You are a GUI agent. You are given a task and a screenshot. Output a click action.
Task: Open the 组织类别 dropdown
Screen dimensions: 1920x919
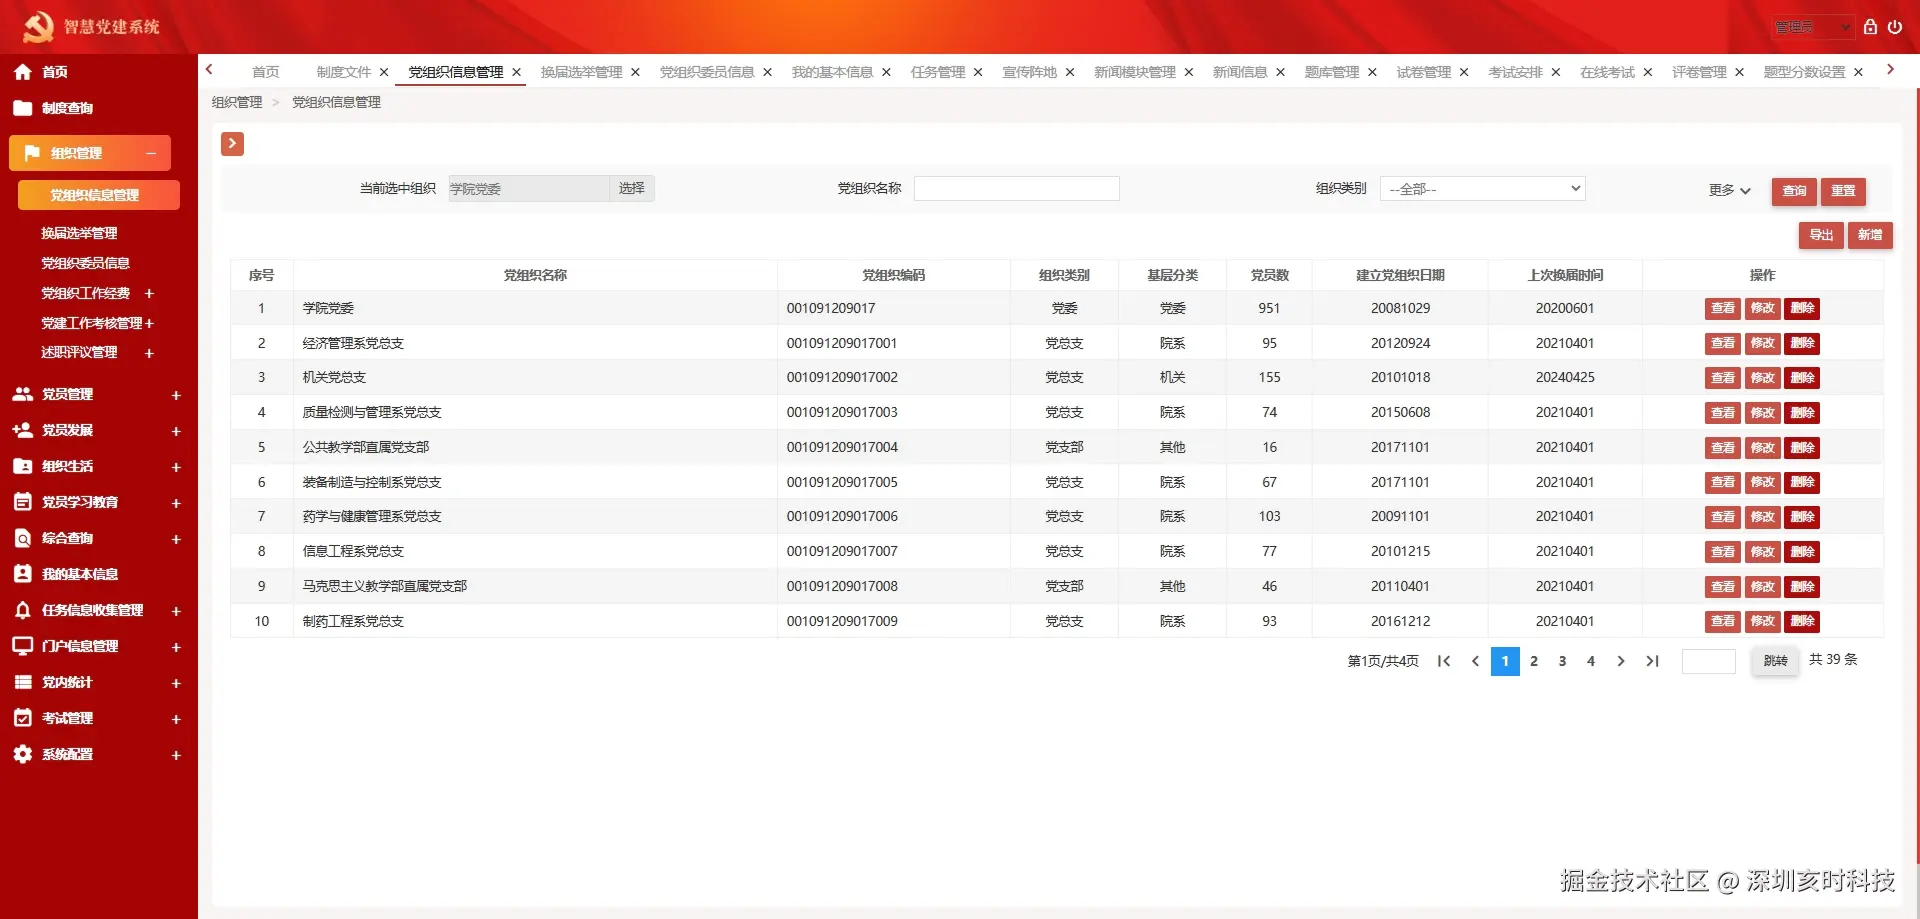coord(1483,189)
